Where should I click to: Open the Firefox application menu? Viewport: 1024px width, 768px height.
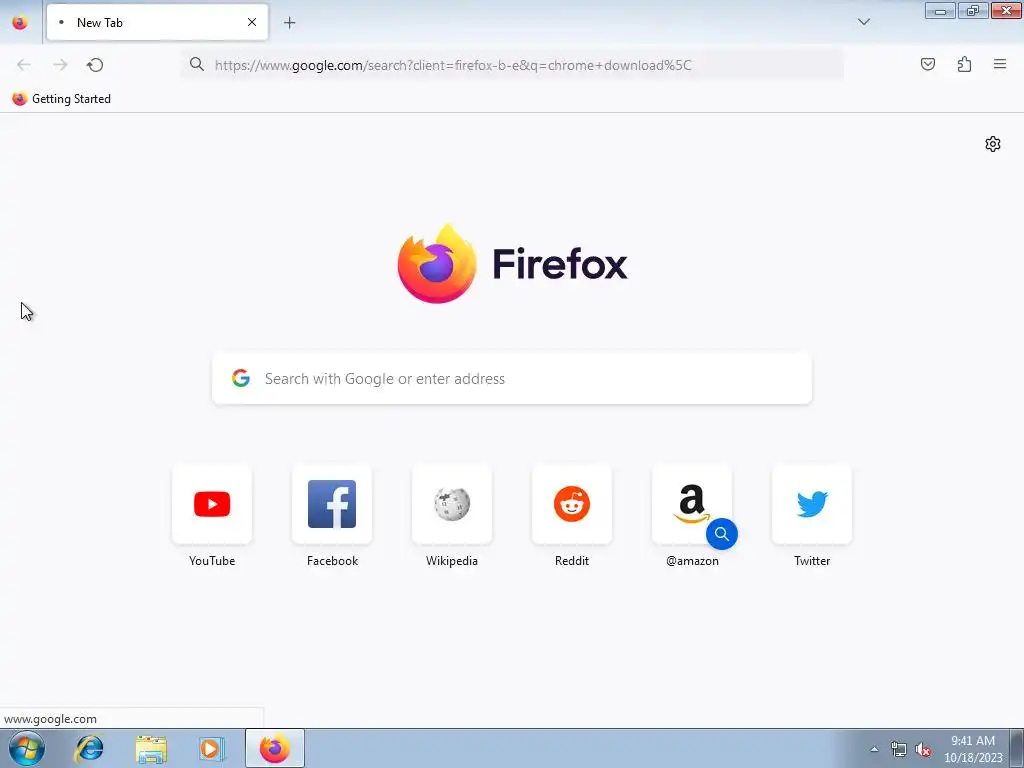tap(999, 64)
